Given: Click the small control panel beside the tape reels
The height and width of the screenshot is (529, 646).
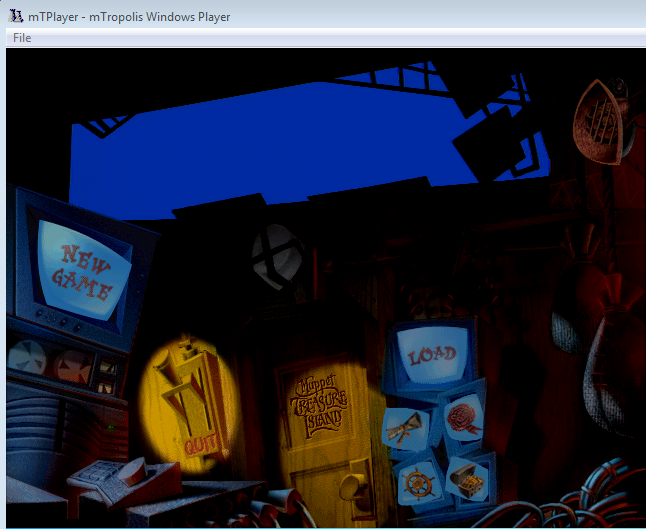Looking at the screenshot, I should 107,373.
